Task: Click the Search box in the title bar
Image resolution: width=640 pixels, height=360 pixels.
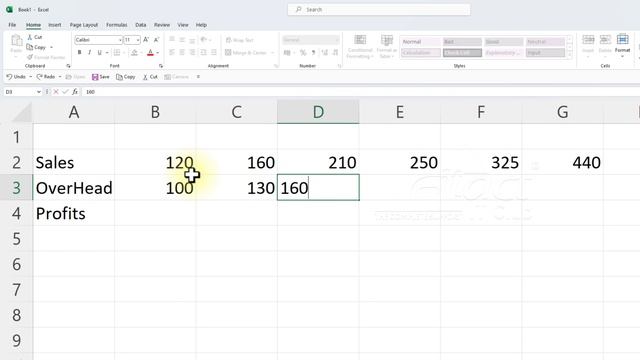Action: (378, 9)
